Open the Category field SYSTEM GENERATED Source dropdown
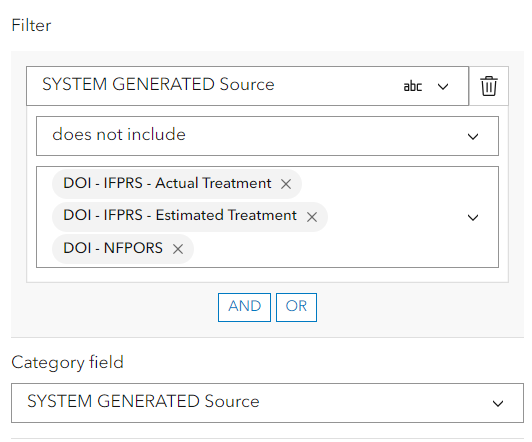The image size is (532, 442). (x=267, y=403)
